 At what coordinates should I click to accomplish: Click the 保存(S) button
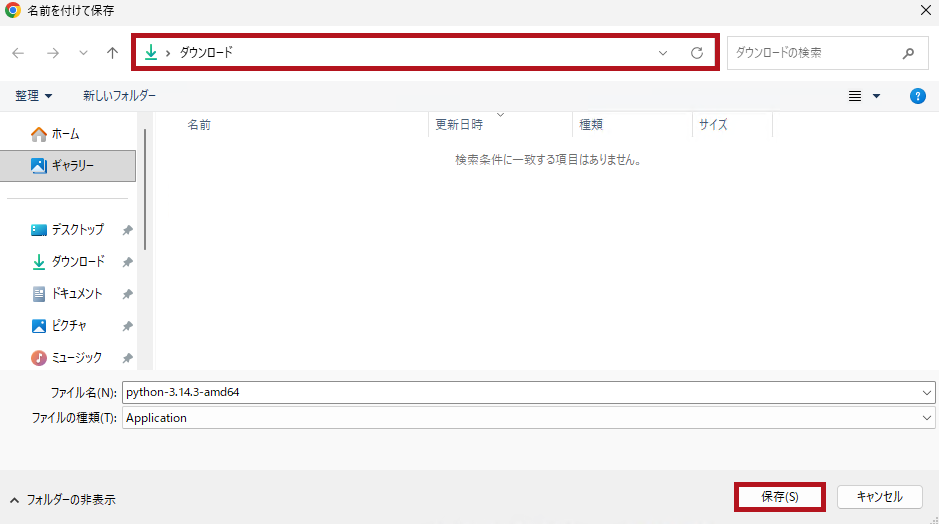click(x=780, y=497)
